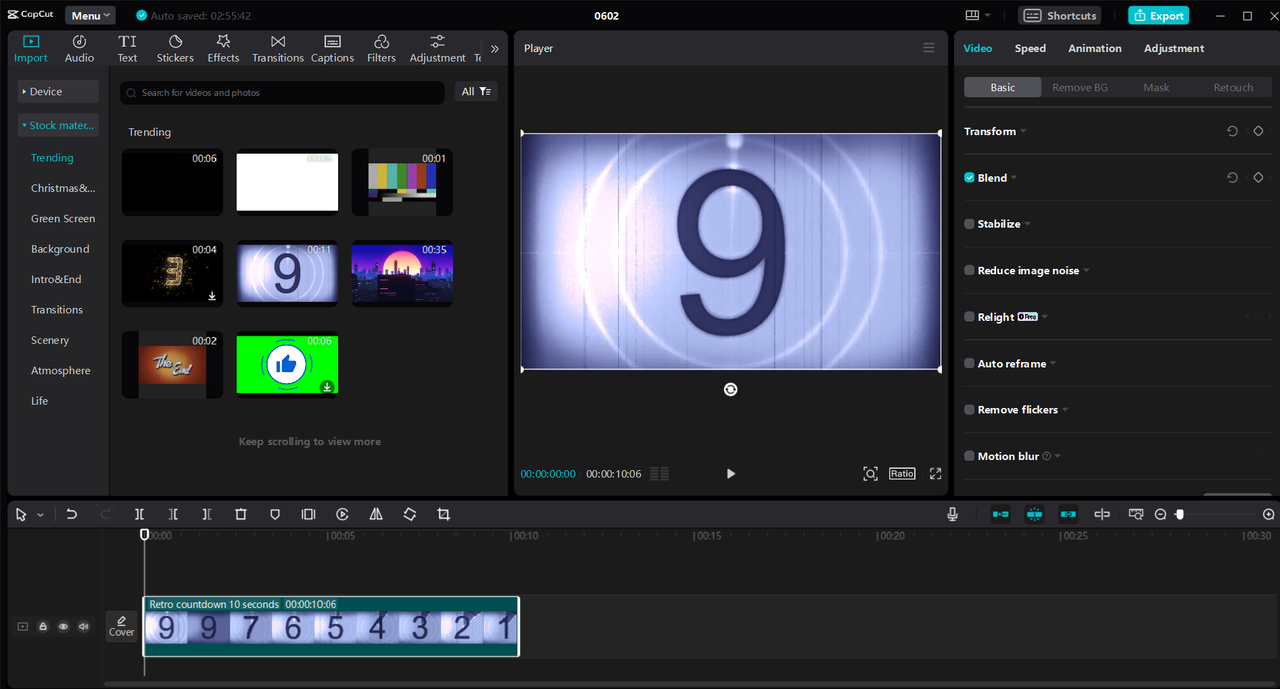Hide the video track with eye icon

pos(63,627)
